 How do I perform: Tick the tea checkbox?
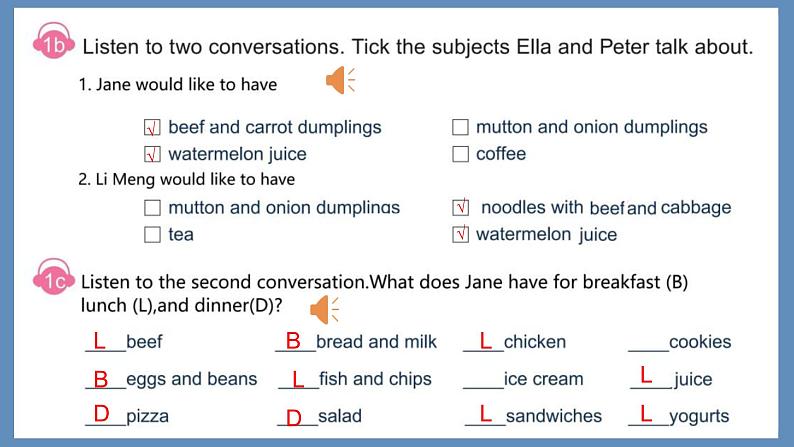pos(152,234)
